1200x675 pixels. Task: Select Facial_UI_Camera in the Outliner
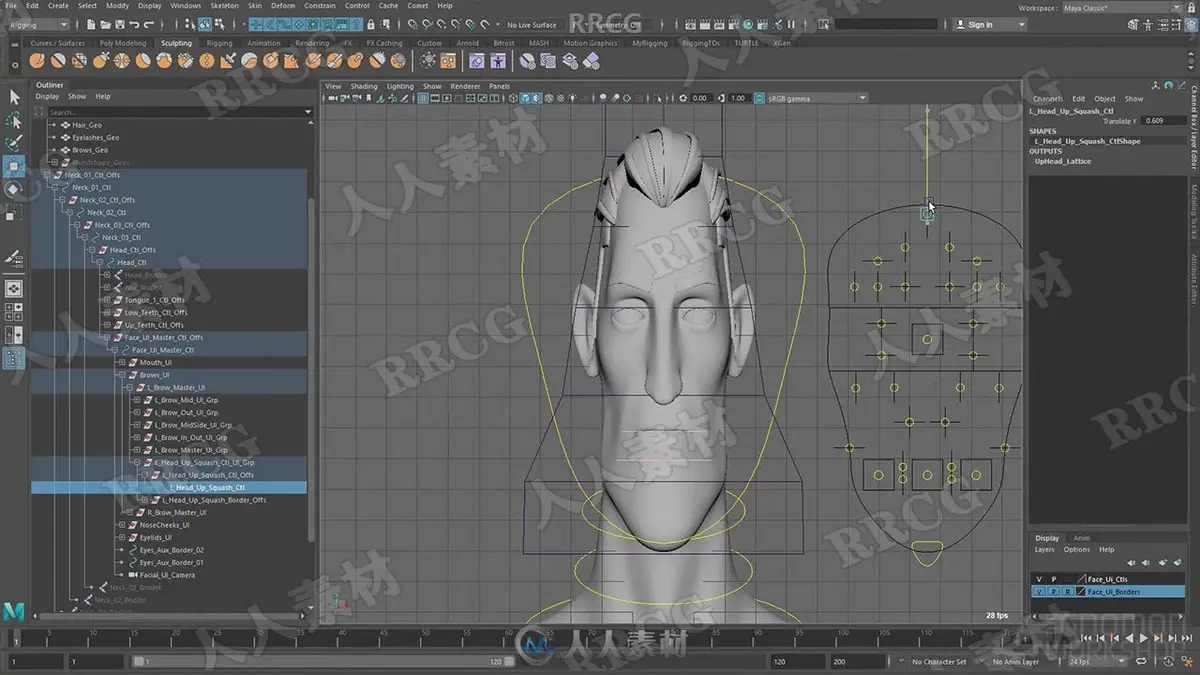pos(166,575)
